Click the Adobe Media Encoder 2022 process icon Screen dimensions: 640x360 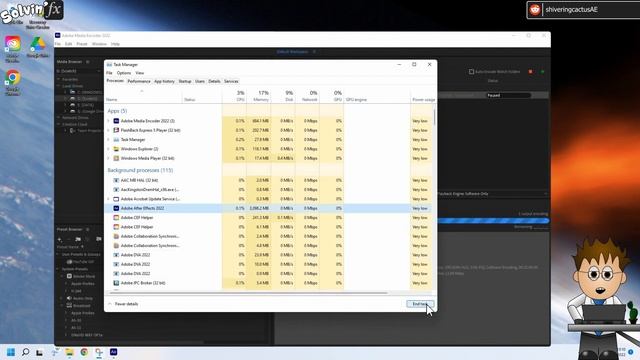(x=116, y=121)
